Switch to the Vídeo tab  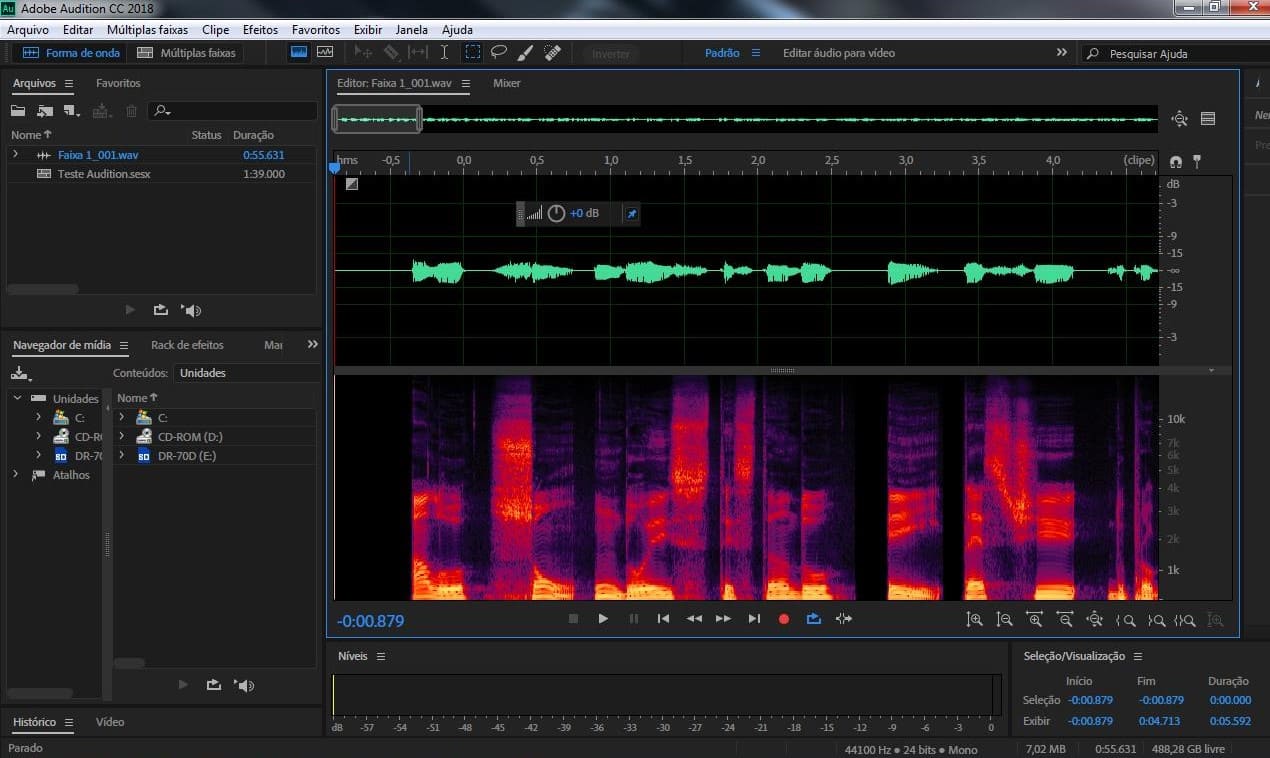pyautogui.click(x=110, y=722)
